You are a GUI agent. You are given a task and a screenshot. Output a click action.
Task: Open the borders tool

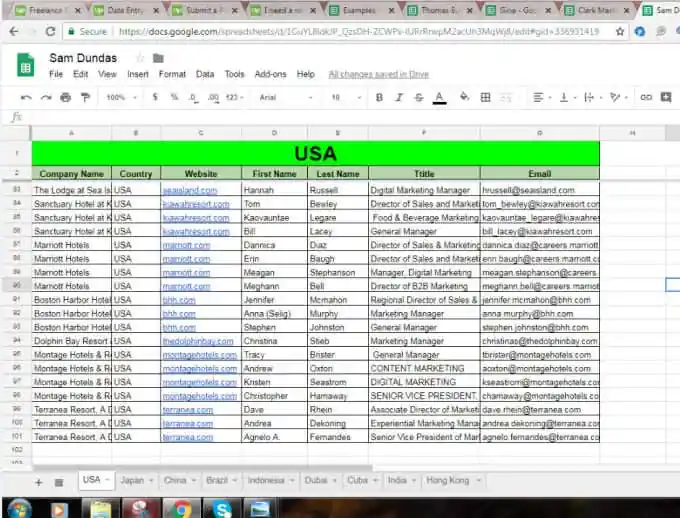(x=485, y=97)
